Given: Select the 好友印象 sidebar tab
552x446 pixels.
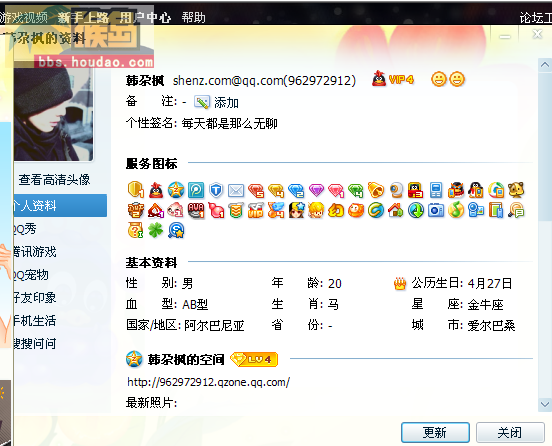Looking at the screenshot, I should pyautogui.click(x=34, y=298).
